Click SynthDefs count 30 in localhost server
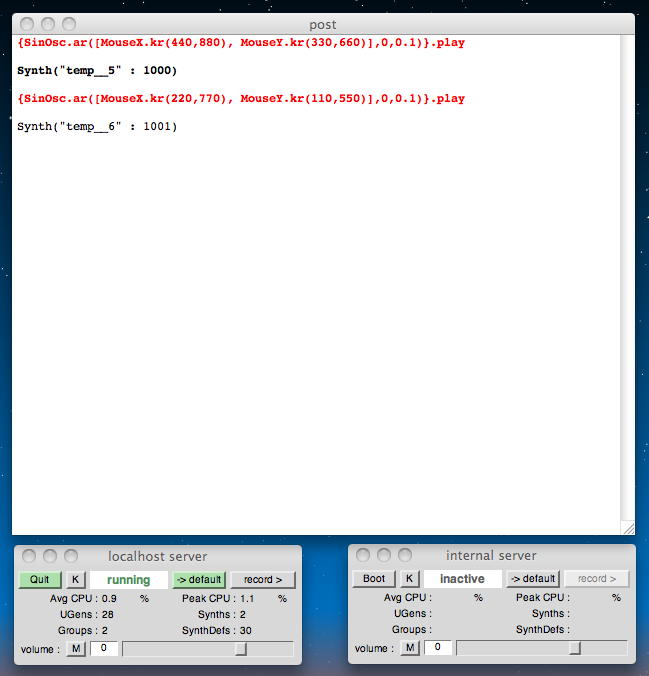Image resolution: width=649 pixels, height=676 pixels. (x=246, y=630)
